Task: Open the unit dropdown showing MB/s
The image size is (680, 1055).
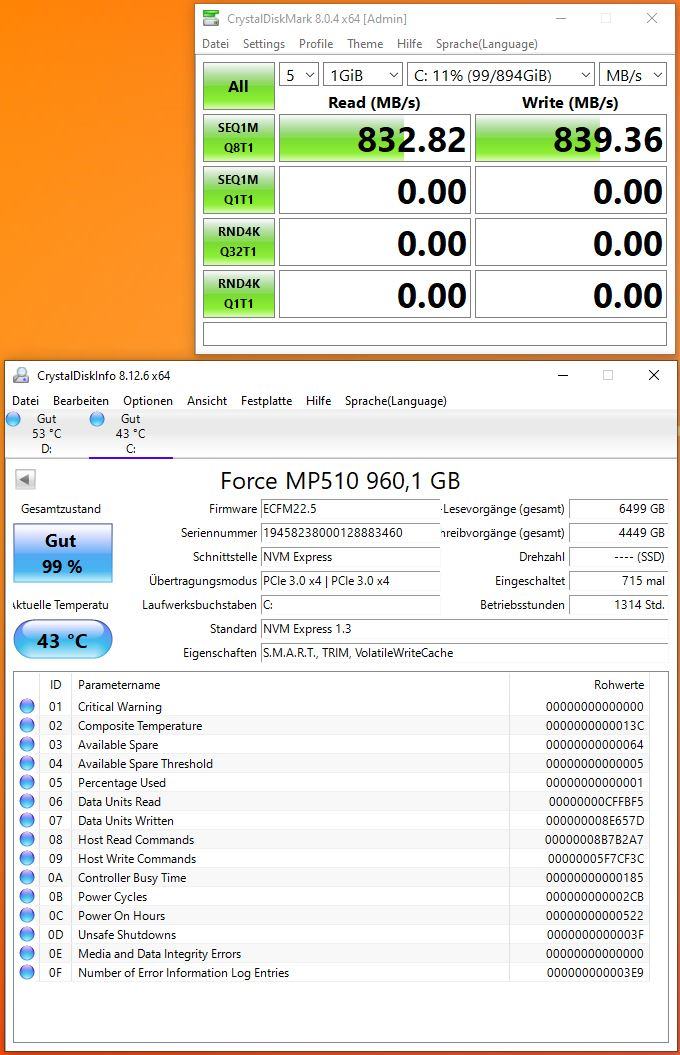Action: 633,75
